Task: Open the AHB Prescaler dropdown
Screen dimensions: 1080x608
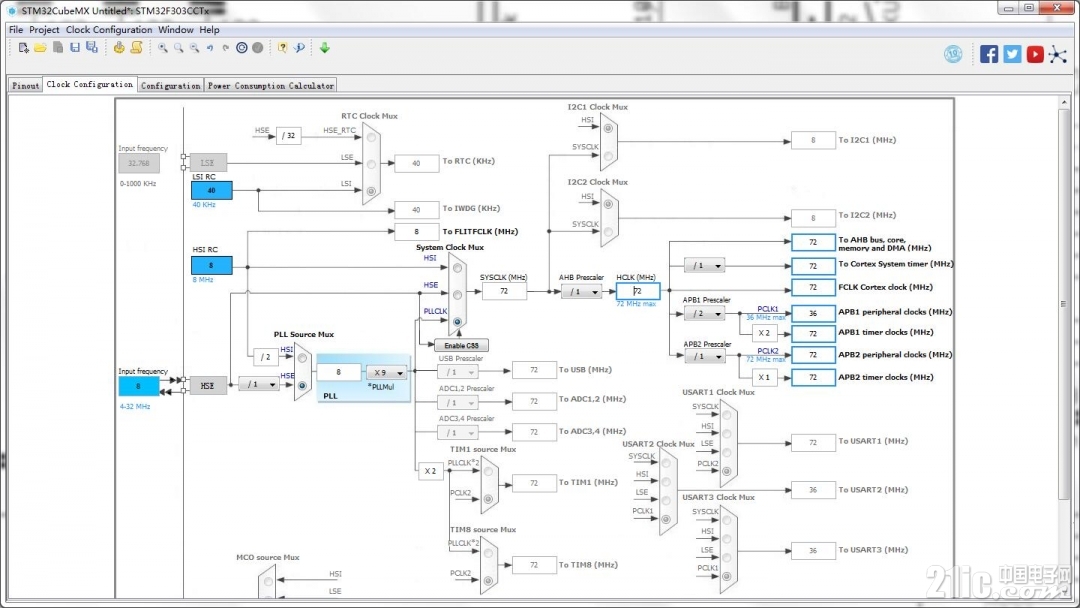Action: click(581, 292)
